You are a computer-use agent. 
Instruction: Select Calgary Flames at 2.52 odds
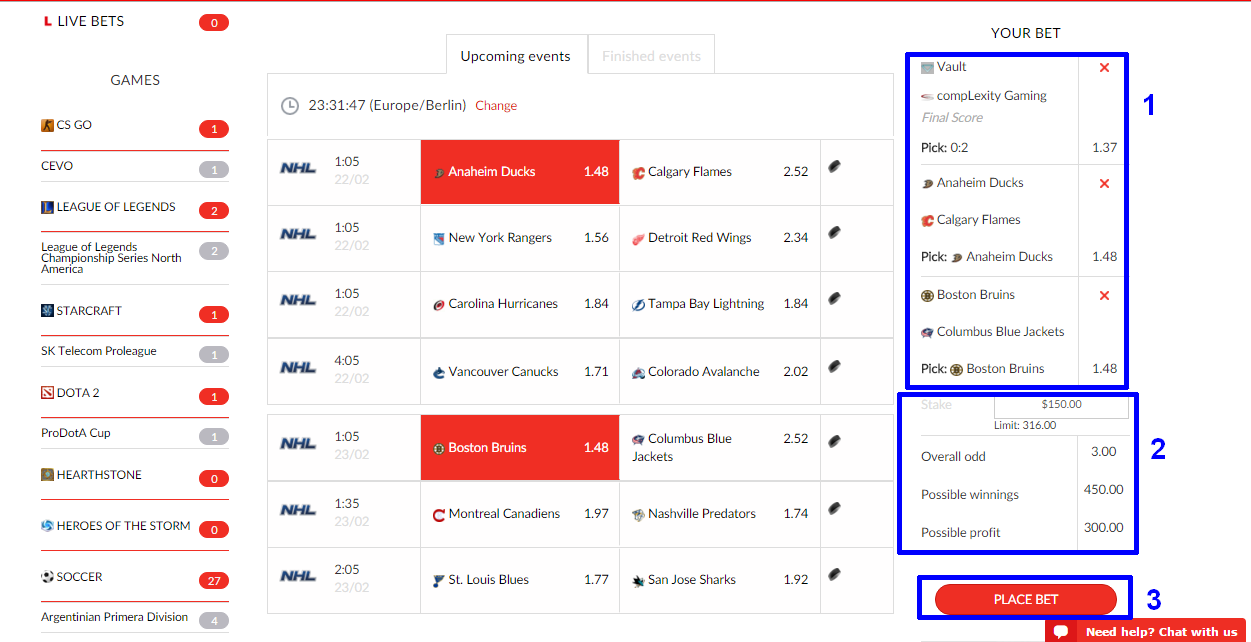[719, 172]
